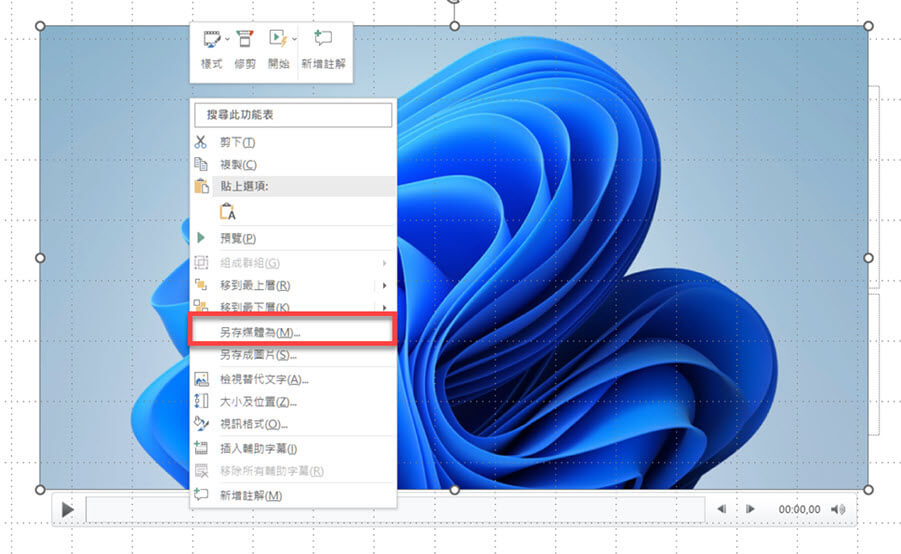Click the 新增註解 icon in mini toolbar

[323, 39]
